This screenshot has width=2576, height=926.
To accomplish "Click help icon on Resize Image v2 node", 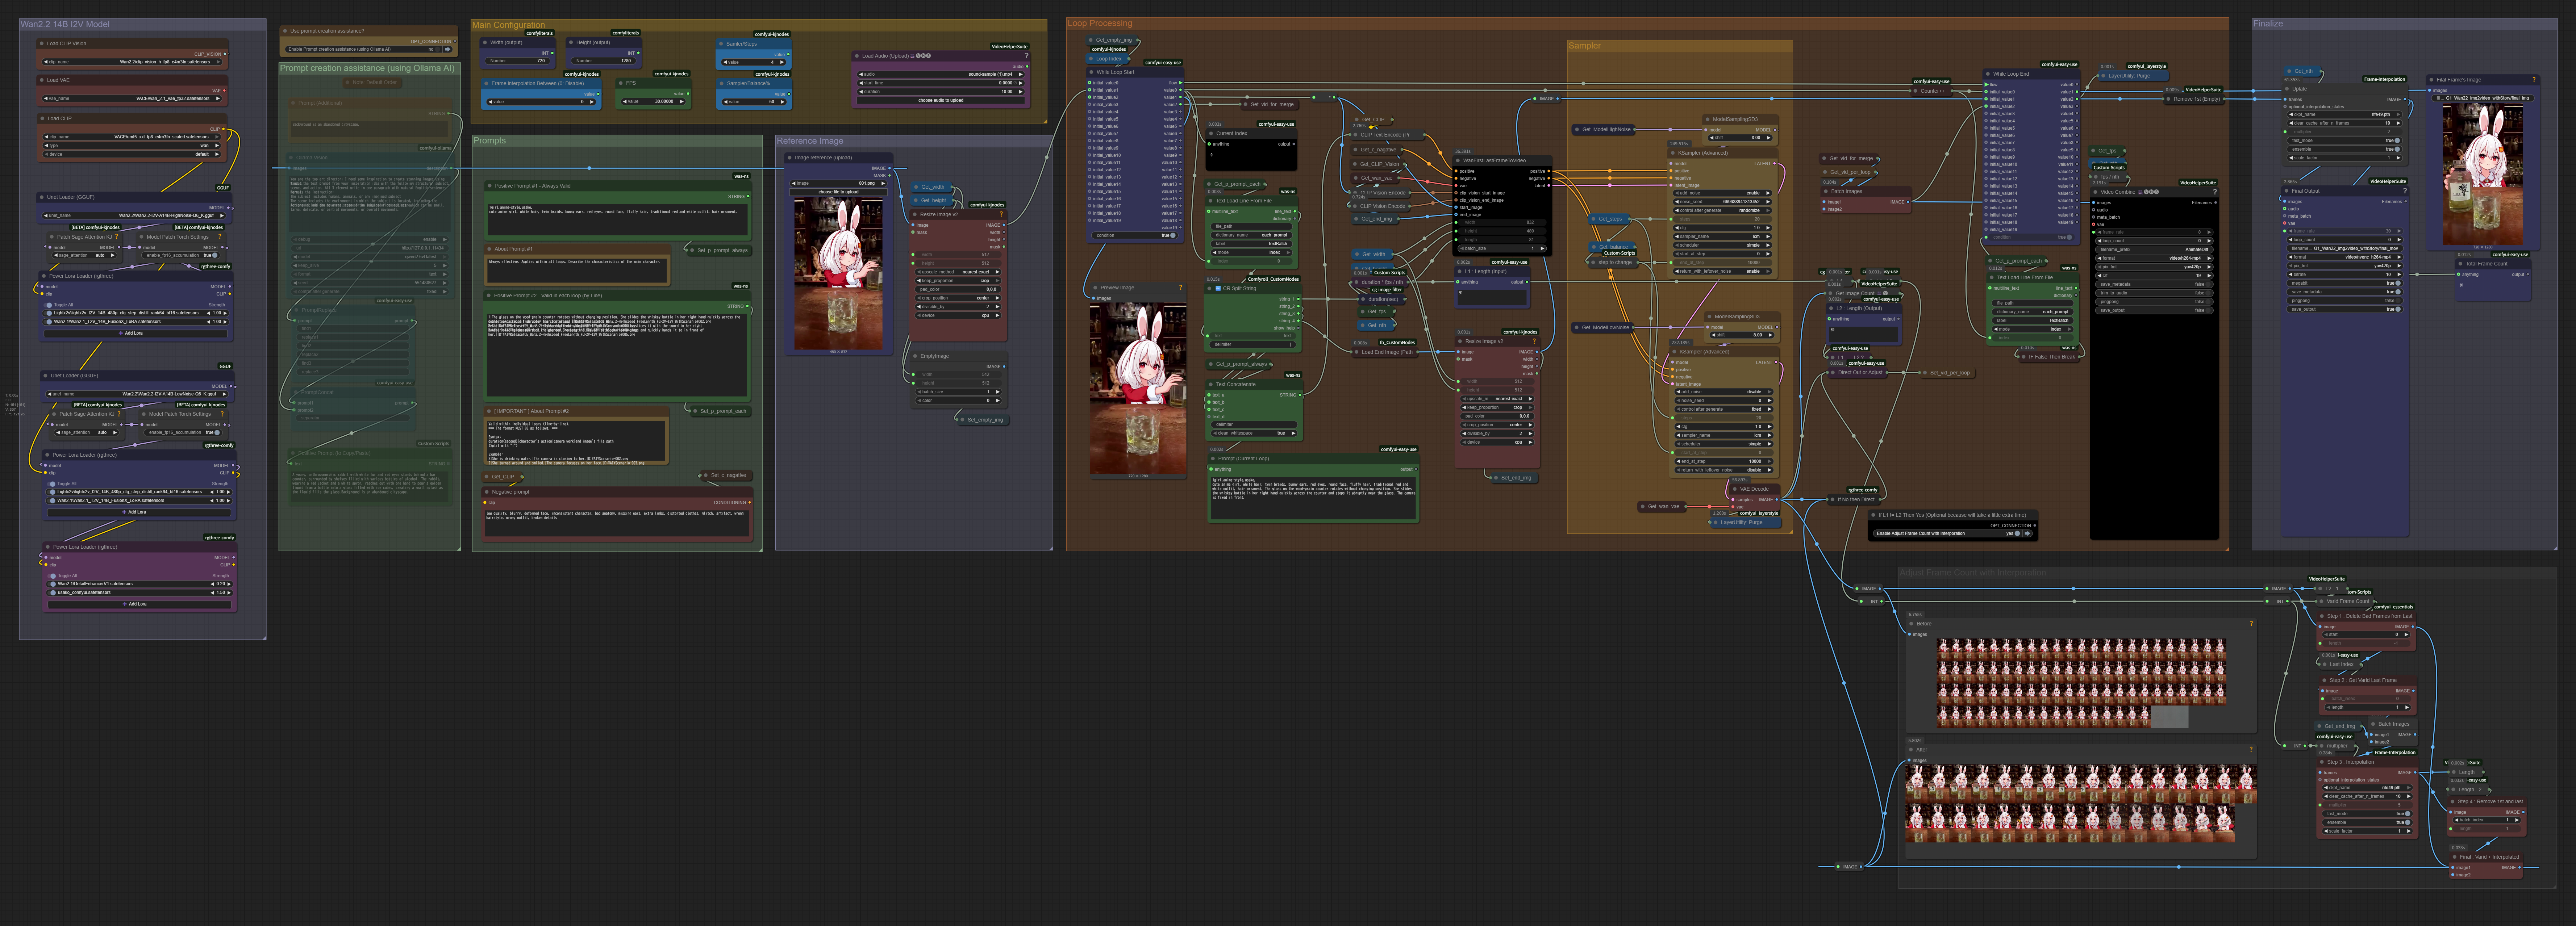I will tap(1001, 214).
